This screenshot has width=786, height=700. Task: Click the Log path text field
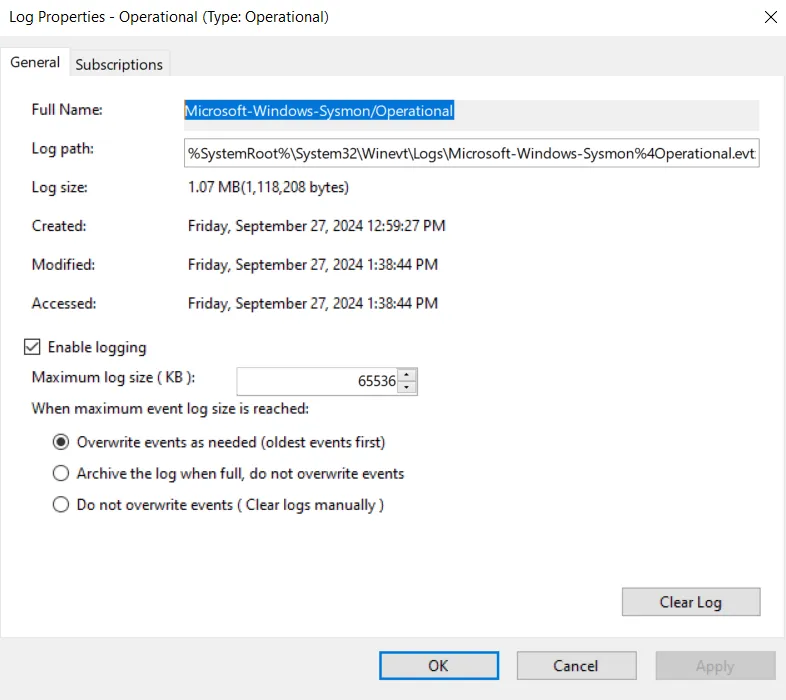pyautogui.click(x=471, y=153)
